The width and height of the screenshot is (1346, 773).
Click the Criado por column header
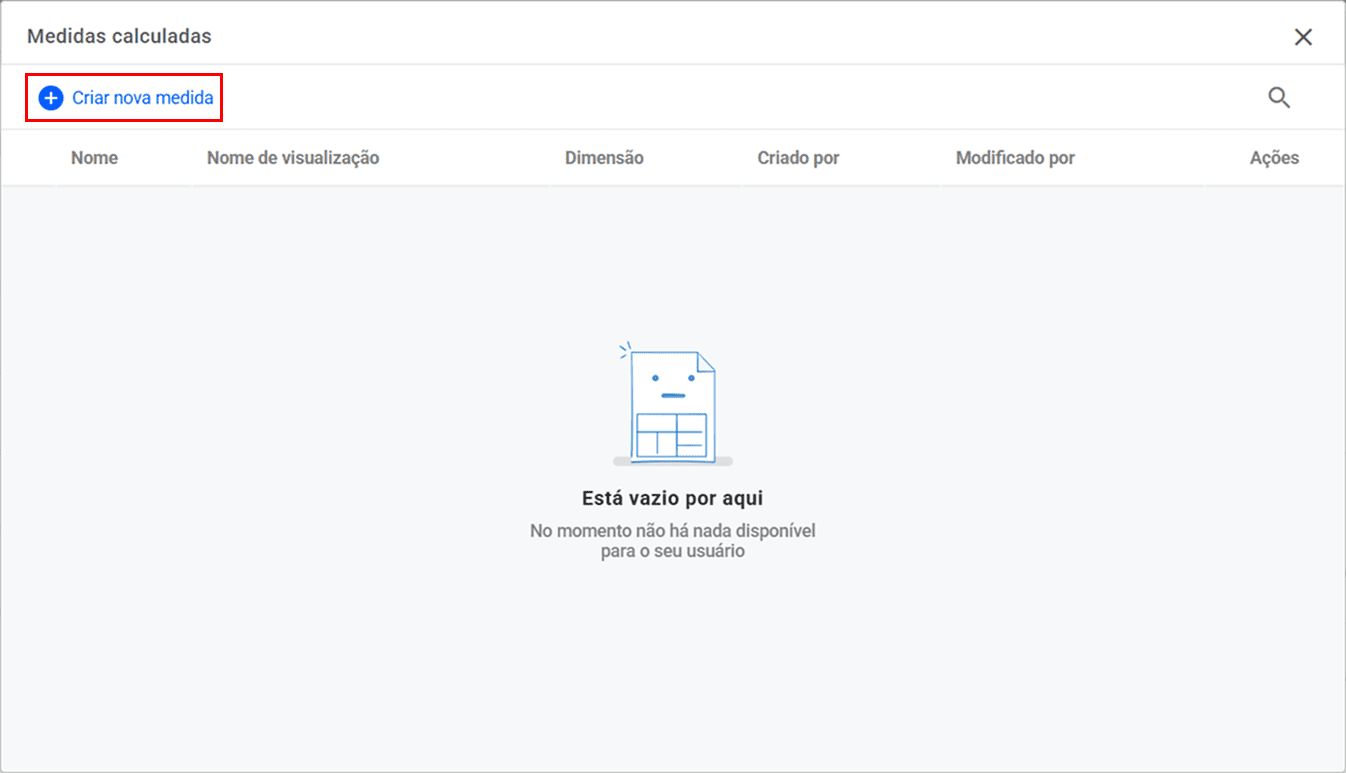click(x=798, y=158)
